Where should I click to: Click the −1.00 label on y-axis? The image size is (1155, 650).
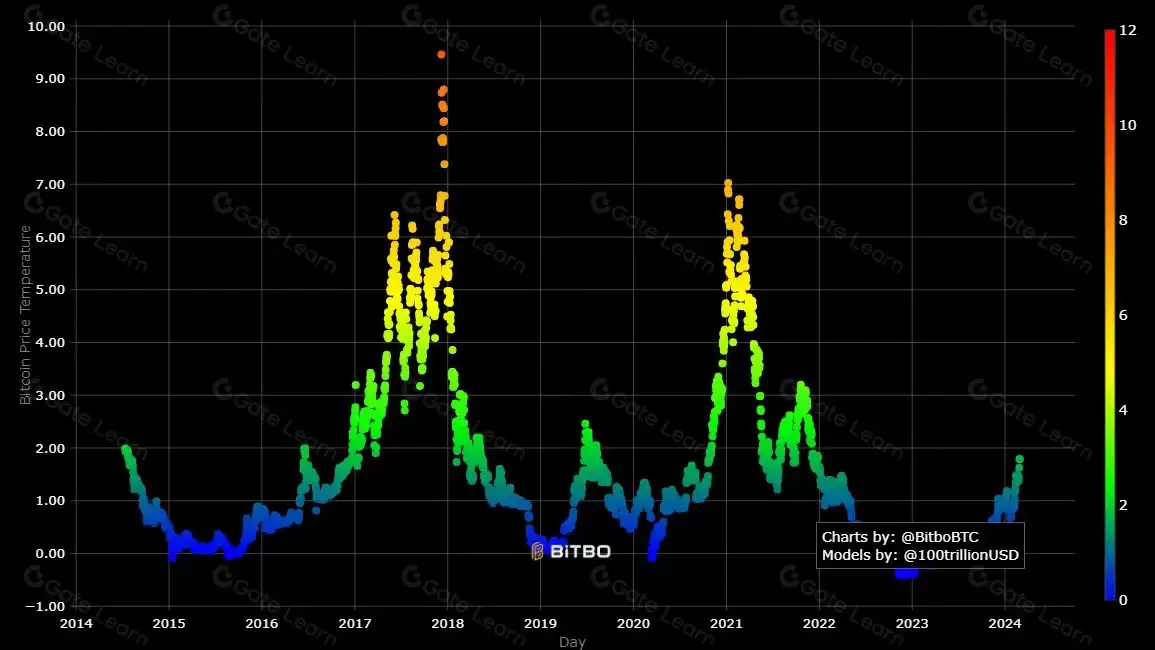(45, 607)
